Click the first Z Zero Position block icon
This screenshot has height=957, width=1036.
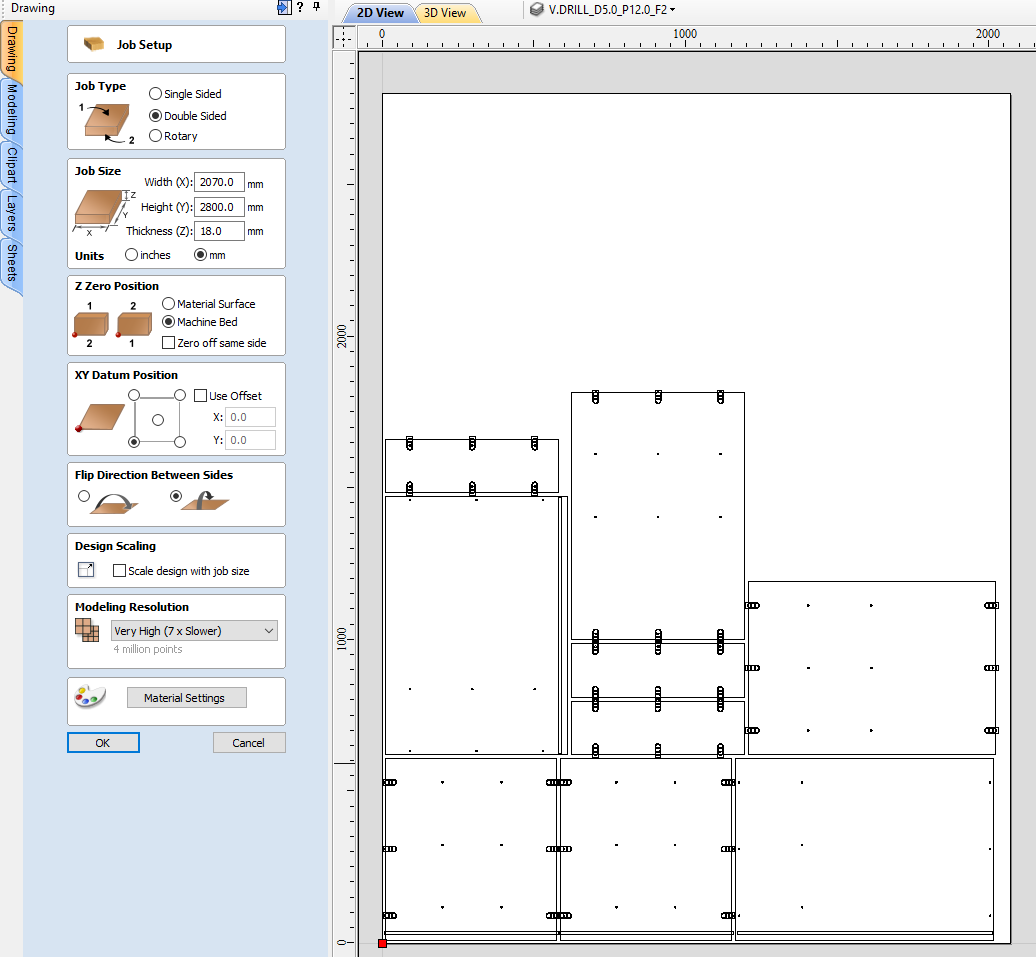(x=91, y=325)
